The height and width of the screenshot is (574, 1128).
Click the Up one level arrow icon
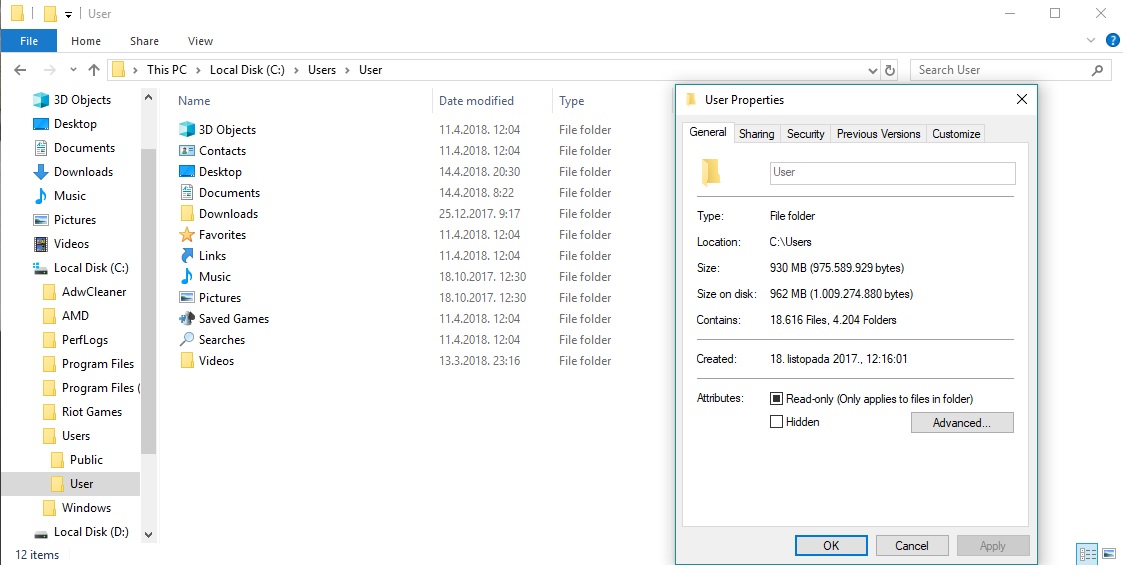coord(94,70)
